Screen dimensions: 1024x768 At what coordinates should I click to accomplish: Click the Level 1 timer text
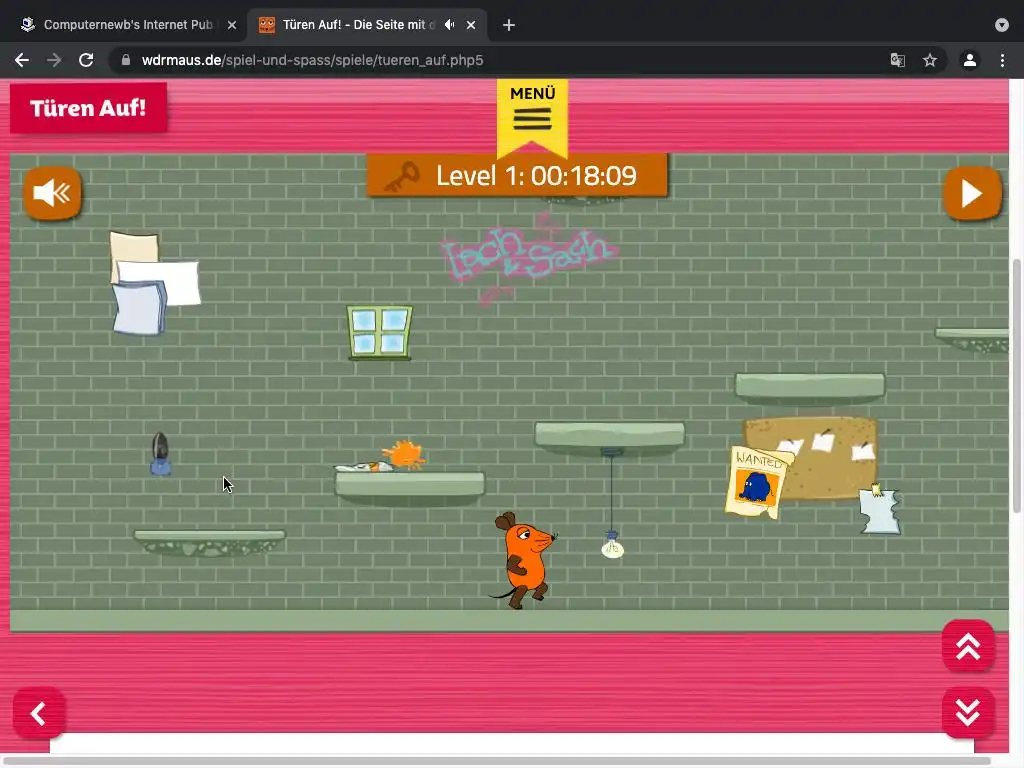[536, 176]
